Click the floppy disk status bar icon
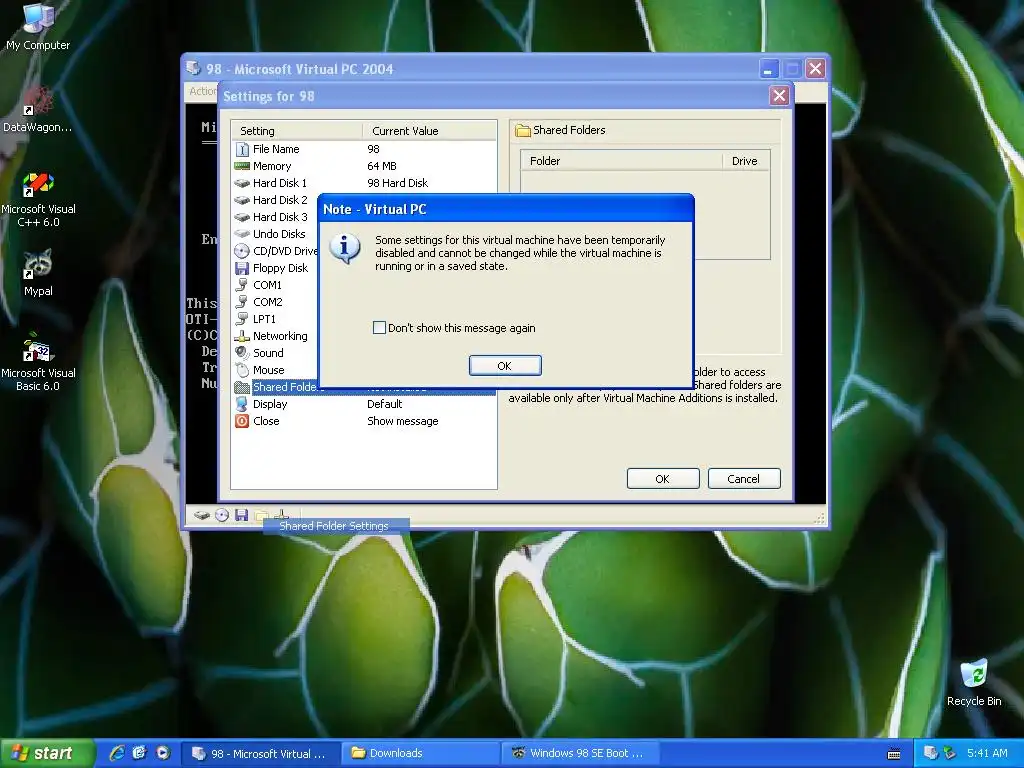The height and width of the screenshot is (768, 1024). pyautogui.click(x=242, y=515)
